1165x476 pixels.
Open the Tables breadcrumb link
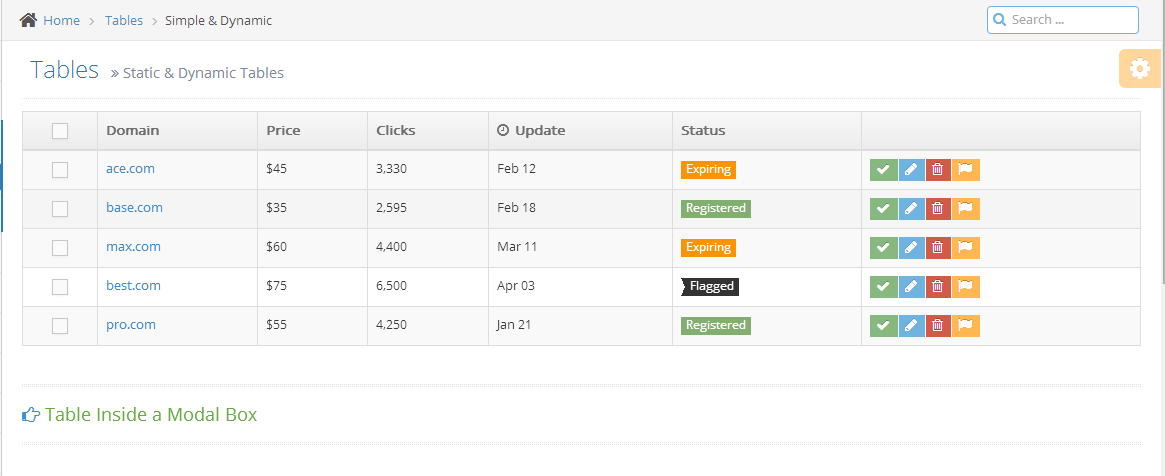coord(124,20)
